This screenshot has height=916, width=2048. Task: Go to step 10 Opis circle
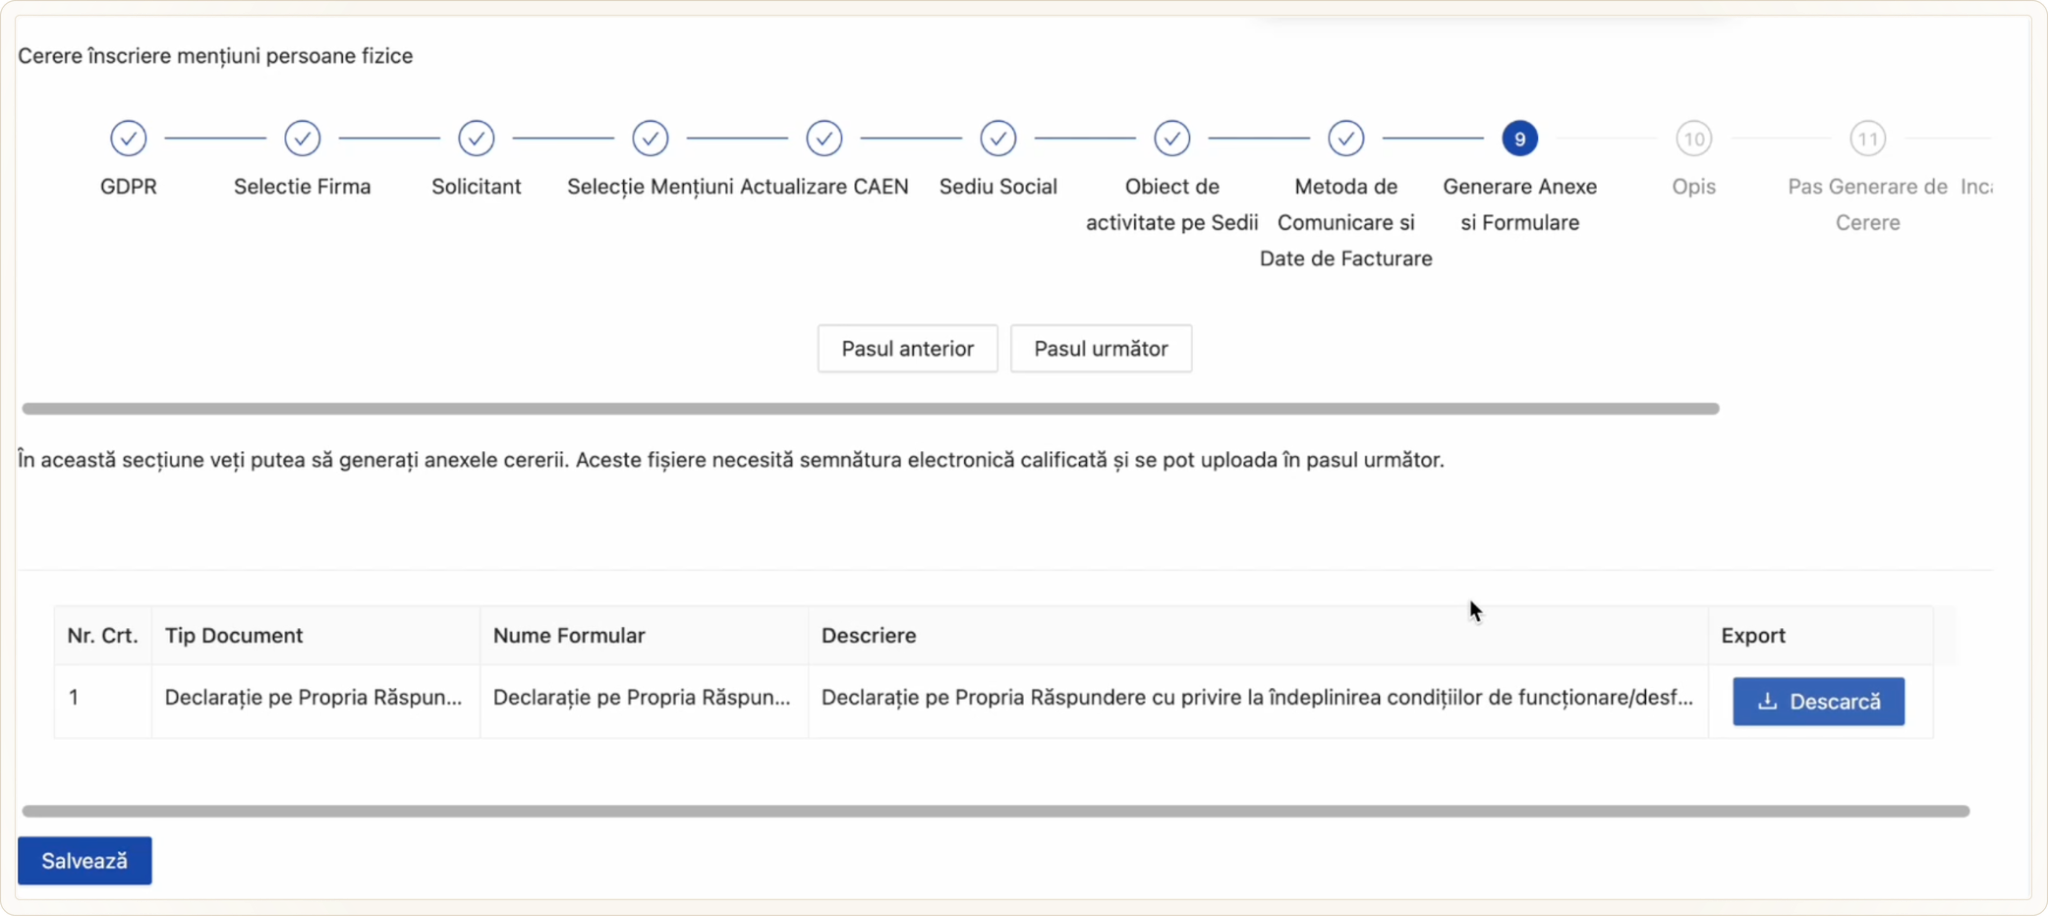(1694, 138)
